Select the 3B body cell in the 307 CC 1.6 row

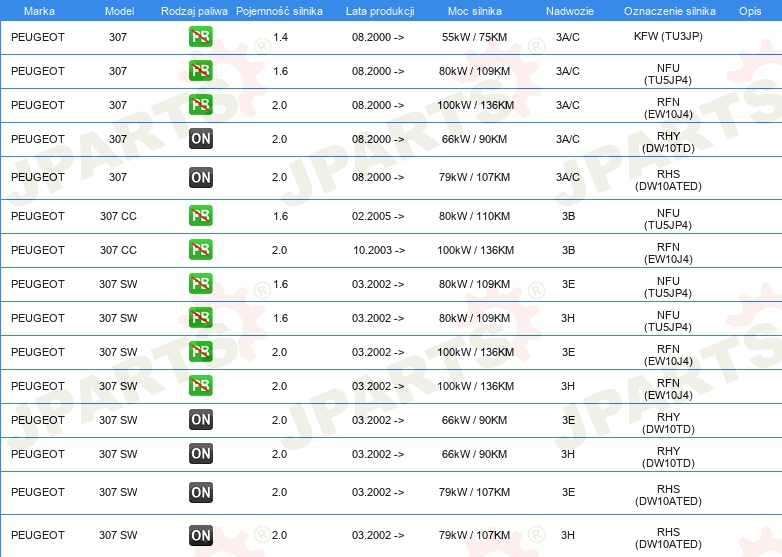pos(569,216)
